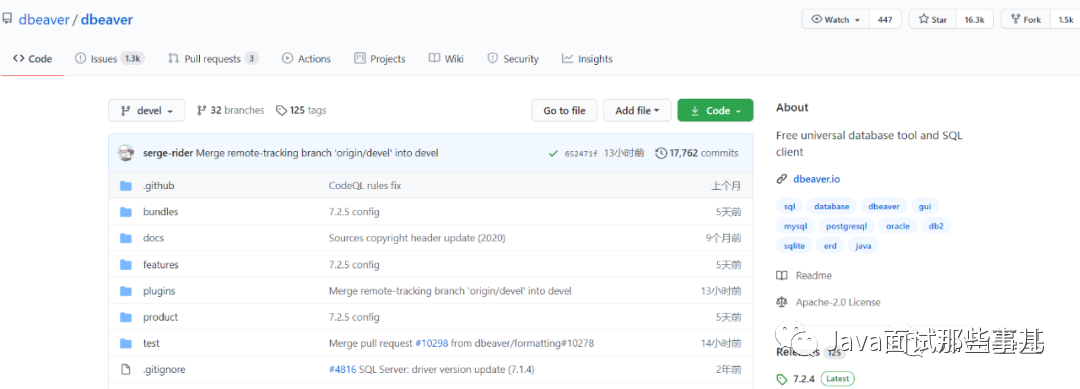The height and width of the screenshot is (389, 1080).
Task: Click the green commit status checkmark
Action: [x=553, y=154]
